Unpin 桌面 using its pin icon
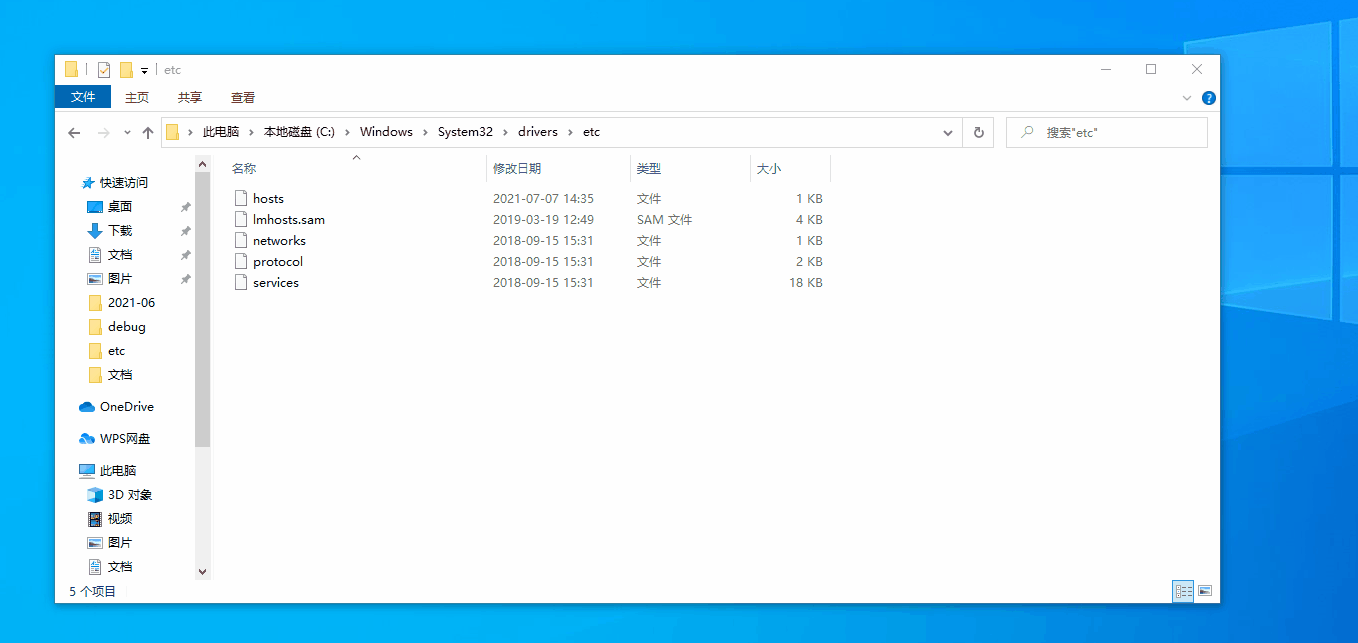This screenshot has height=643, width=1358. point(185,207)
